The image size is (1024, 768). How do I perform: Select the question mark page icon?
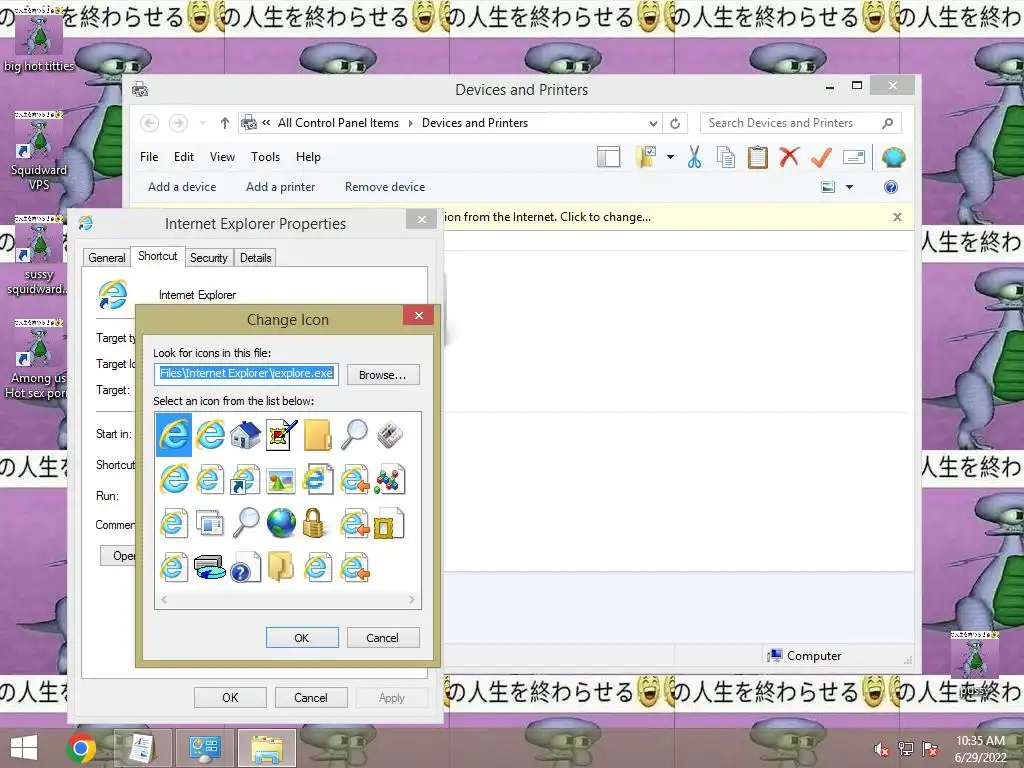pos(245,568)
